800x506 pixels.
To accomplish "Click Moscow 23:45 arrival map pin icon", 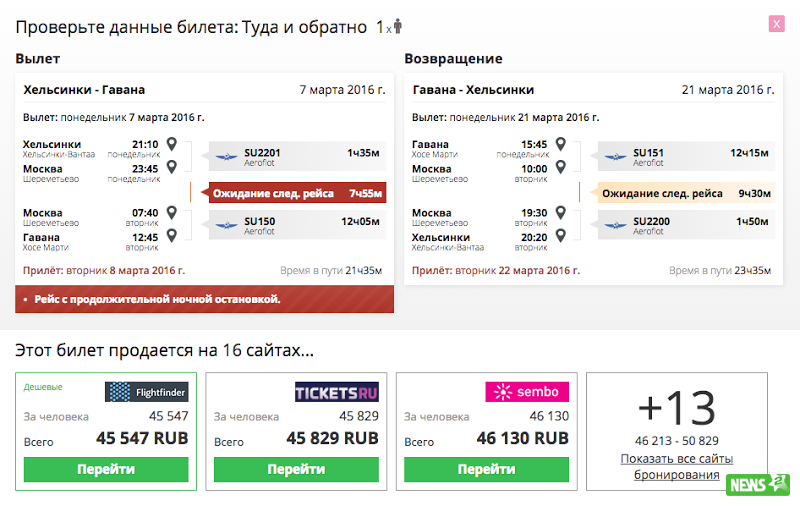I will (x=172, y=167).
